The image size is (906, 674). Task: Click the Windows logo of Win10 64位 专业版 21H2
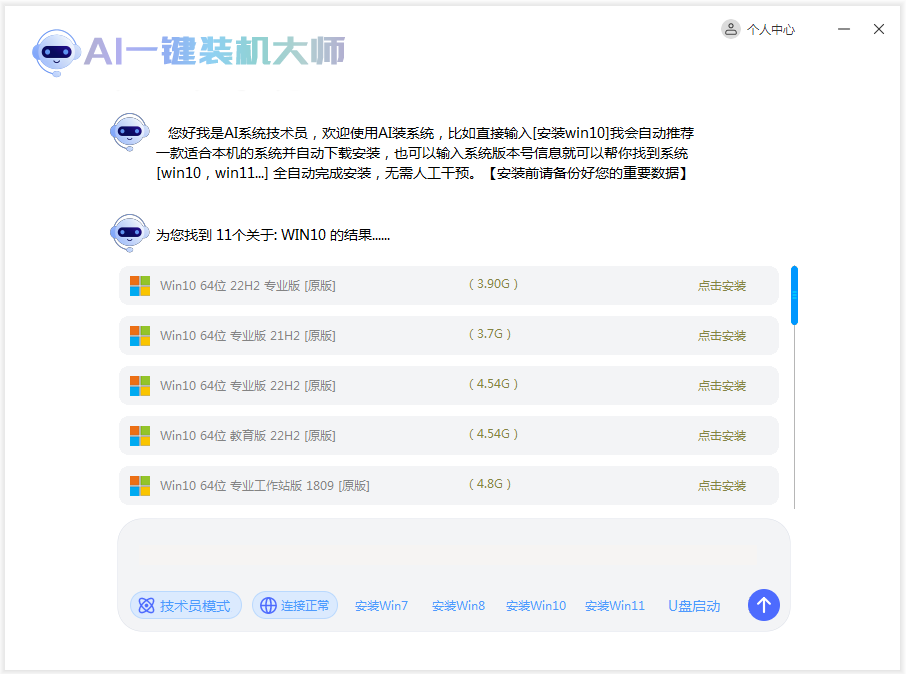click(x=140, y=336)
